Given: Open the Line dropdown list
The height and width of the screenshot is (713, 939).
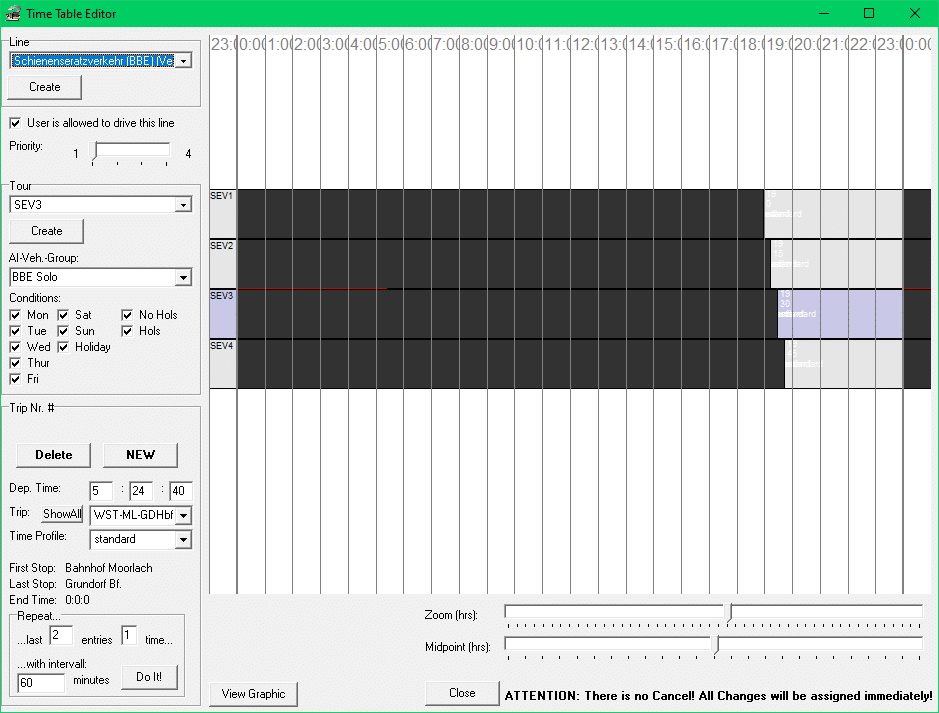Looking at the screenshot, I should [183, 61].
